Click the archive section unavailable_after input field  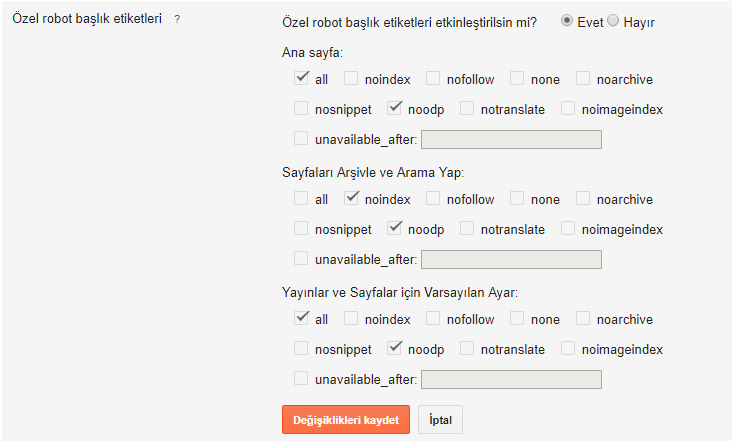(x=511, y=260)
